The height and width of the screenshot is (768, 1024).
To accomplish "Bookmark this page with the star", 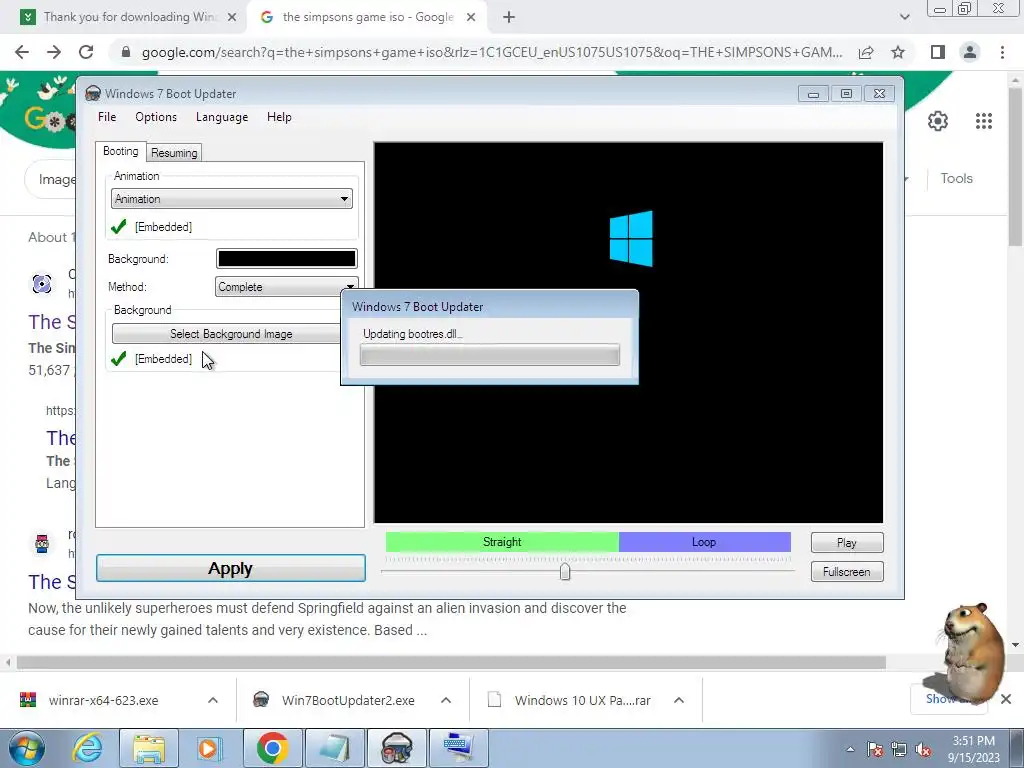I will click(898, 52).
